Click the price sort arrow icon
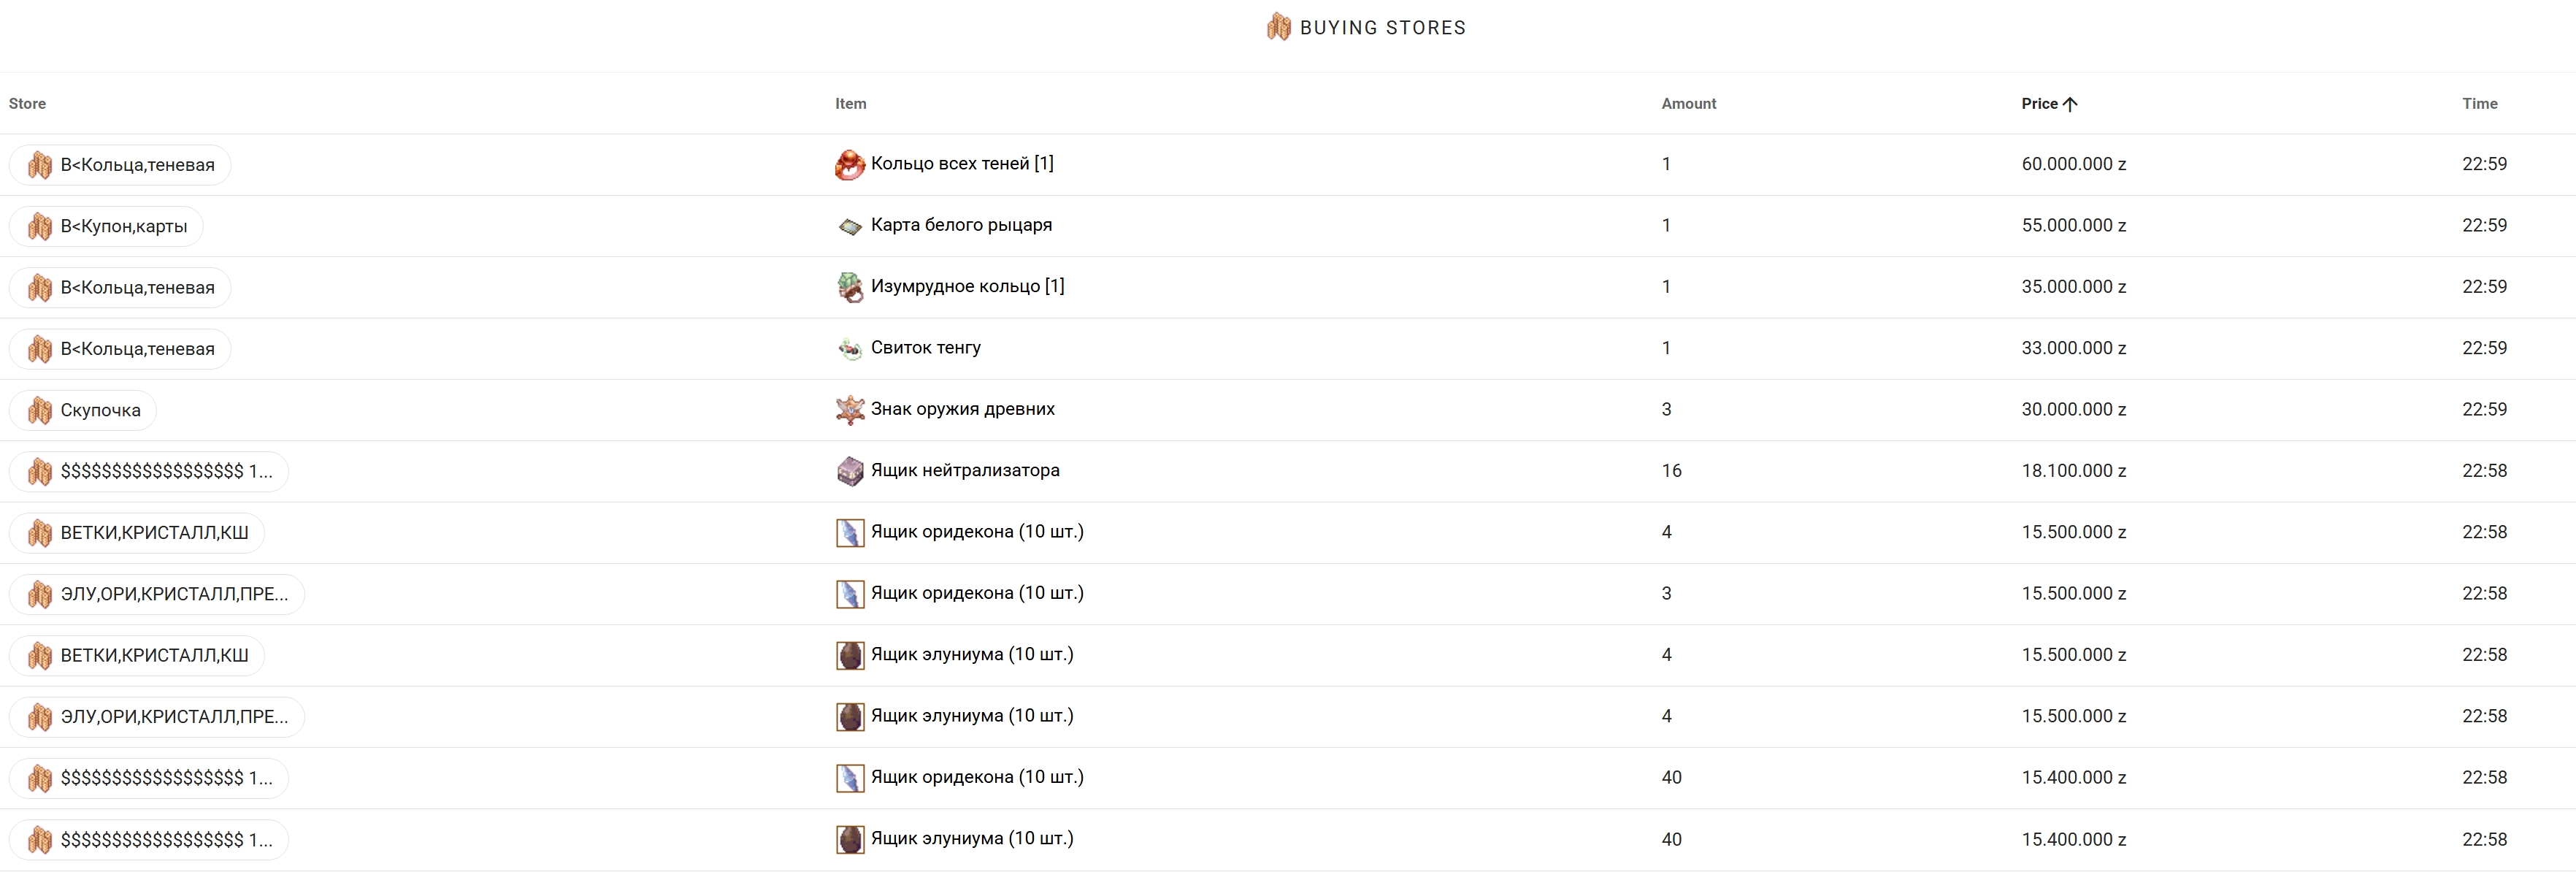 pos(2070,104)
